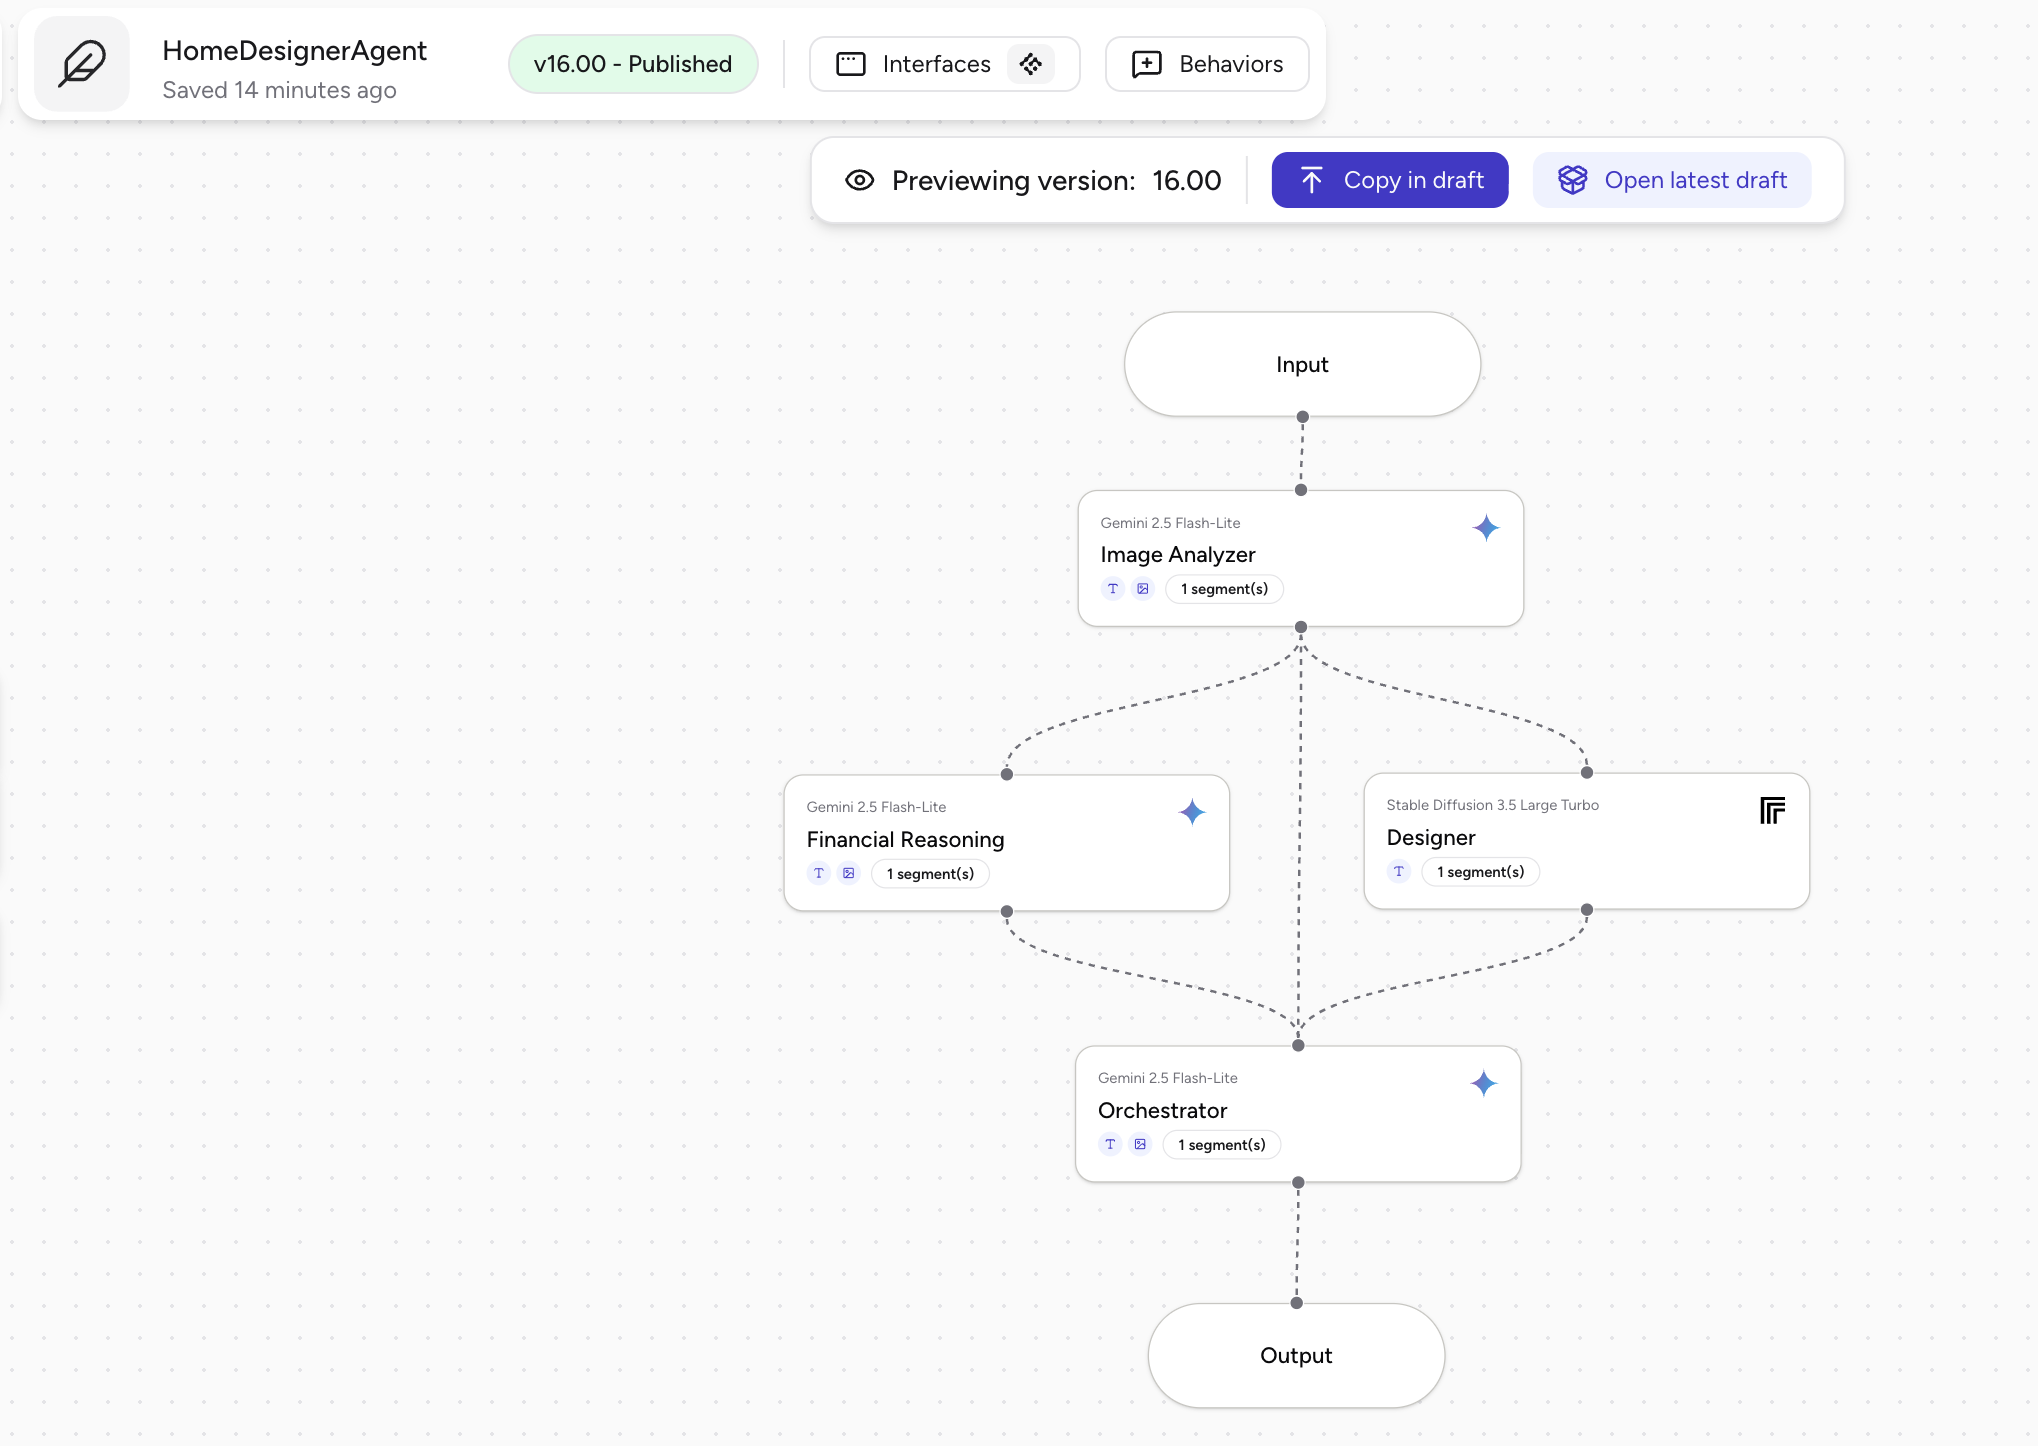Click Open latest draft button
Screen dimensions: 2038x1446
coord(1672,180)
